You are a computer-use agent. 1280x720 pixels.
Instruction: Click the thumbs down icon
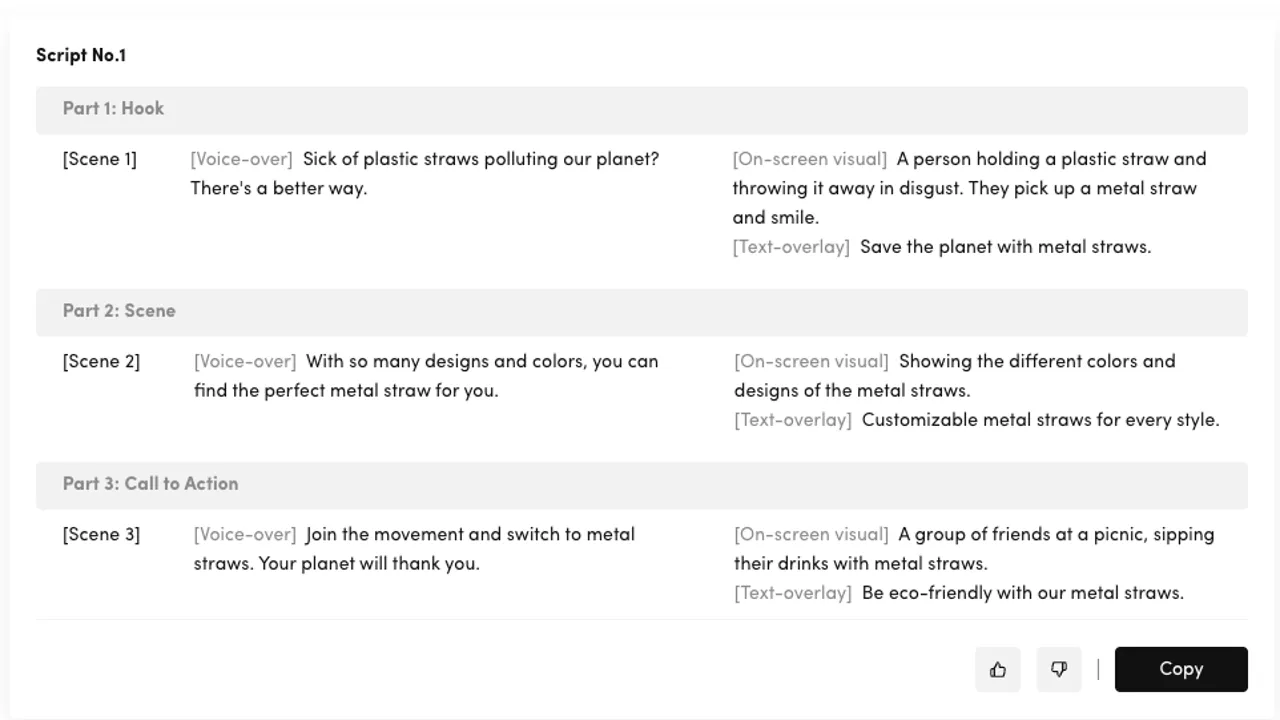tap(1059, 670)
